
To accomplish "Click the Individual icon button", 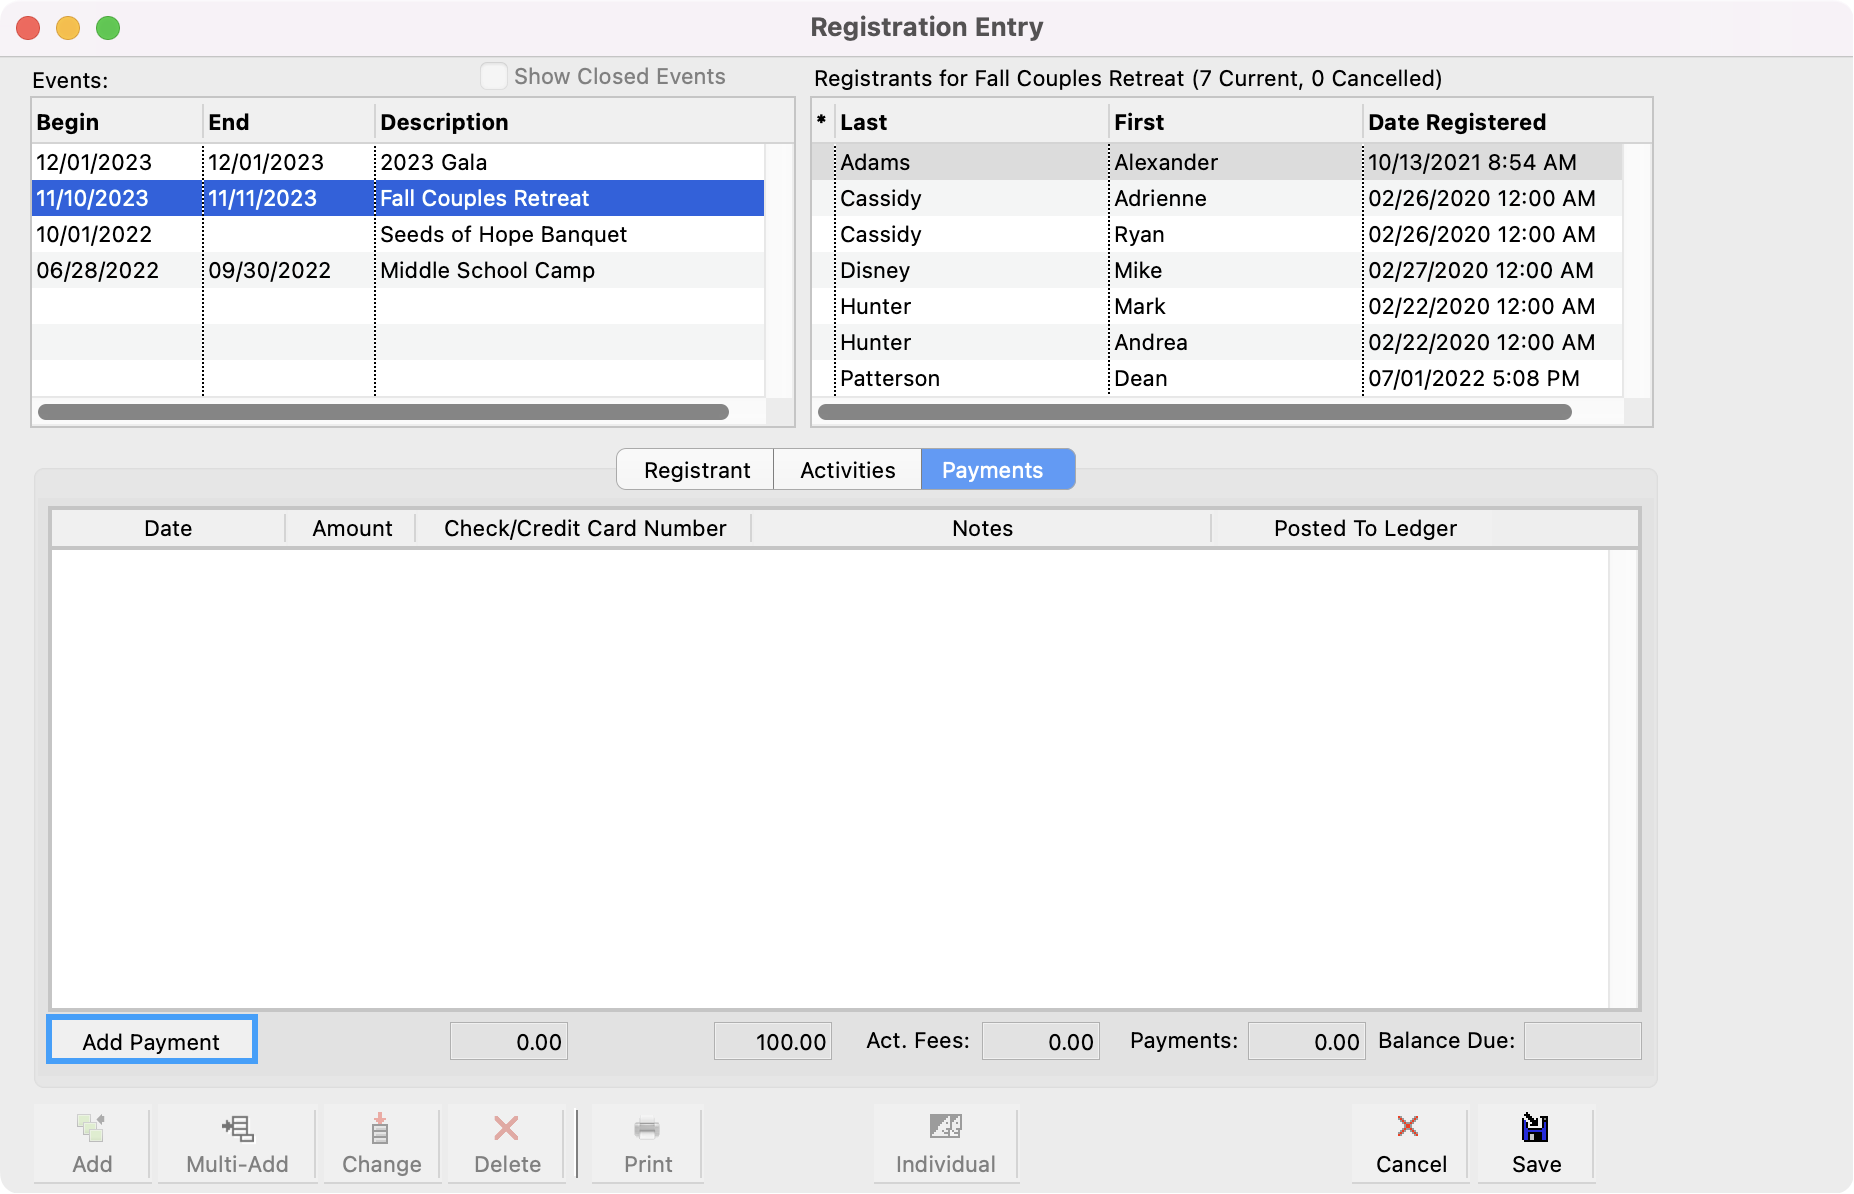I will click(x=945, y=1127).
